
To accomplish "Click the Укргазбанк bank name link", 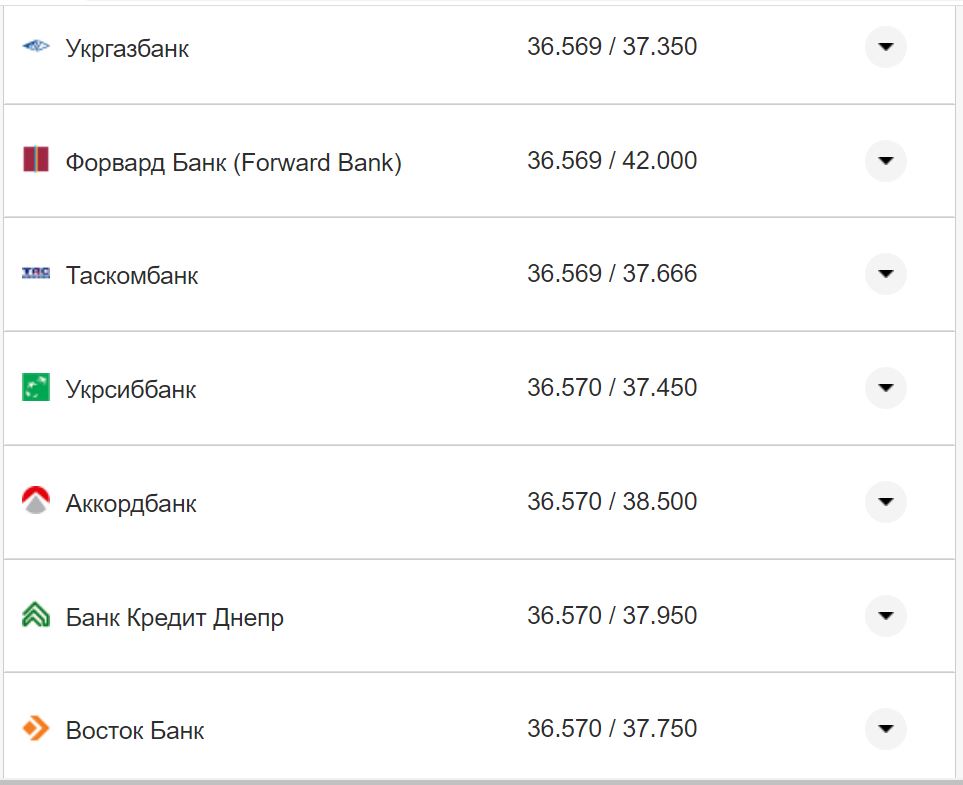I will pyautogui.click(x=128, y=47).
